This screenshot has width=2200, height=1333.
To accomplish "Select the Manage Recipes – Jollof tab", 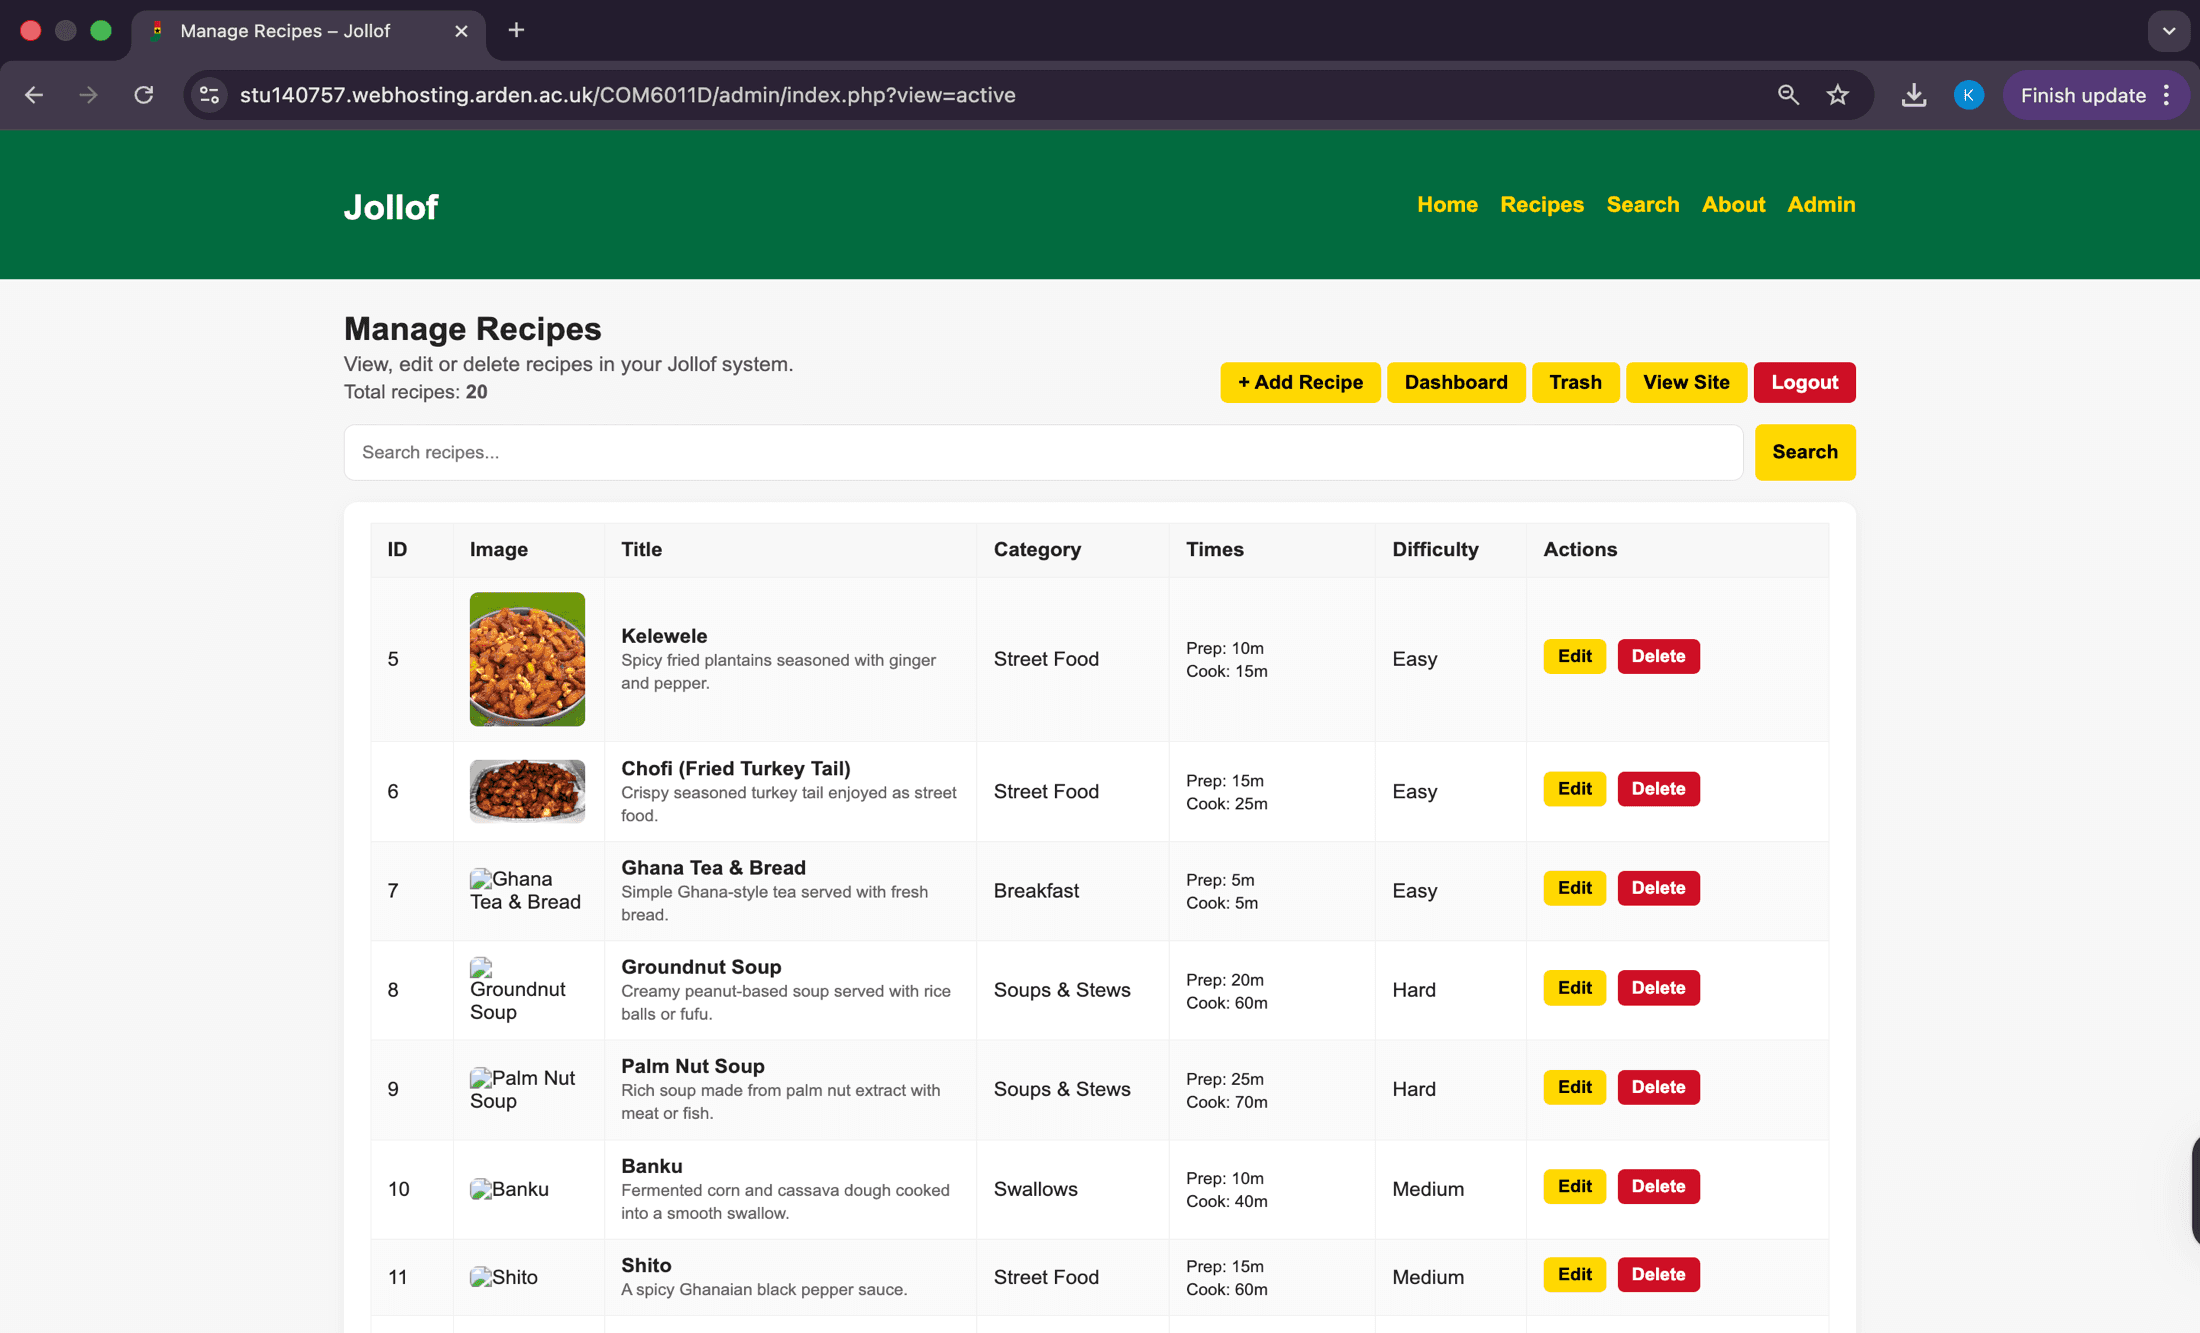I will tap(309, 31).
